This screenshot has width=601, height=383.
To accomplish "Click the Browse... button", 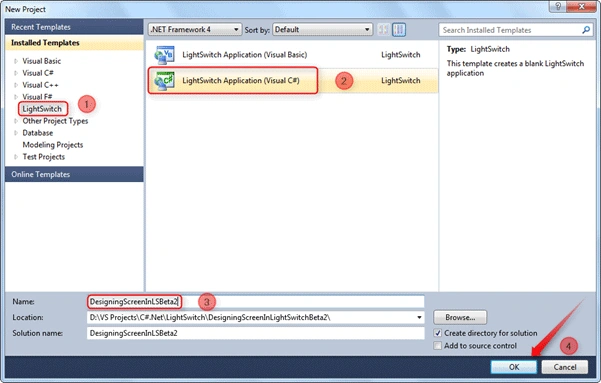I will (460, 317).
